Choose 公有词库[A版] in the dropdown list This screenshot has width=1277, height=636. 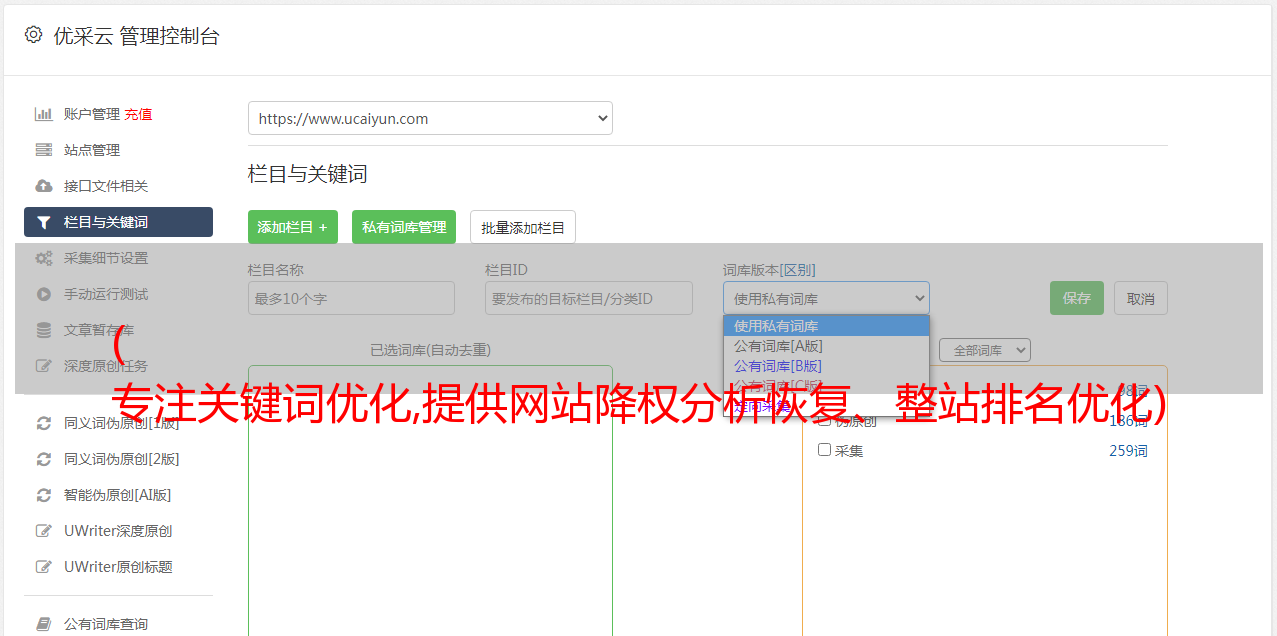pos(826,346)
